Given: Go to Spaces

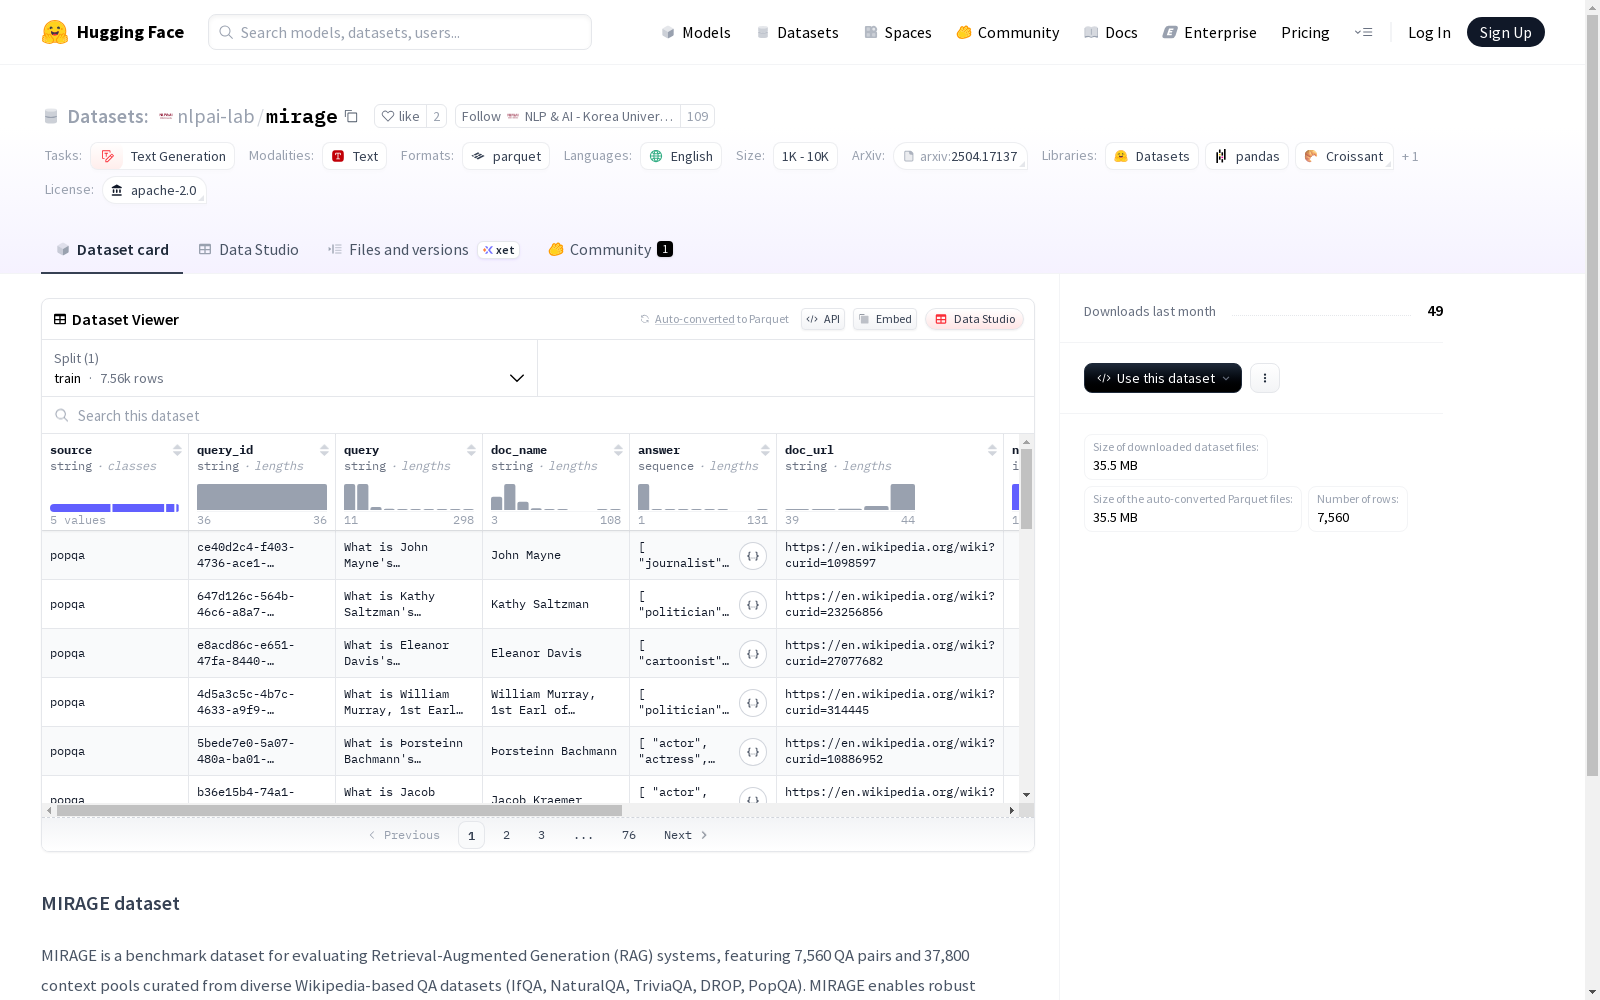Looking at the screenshot, I should (x=897, y=32).
